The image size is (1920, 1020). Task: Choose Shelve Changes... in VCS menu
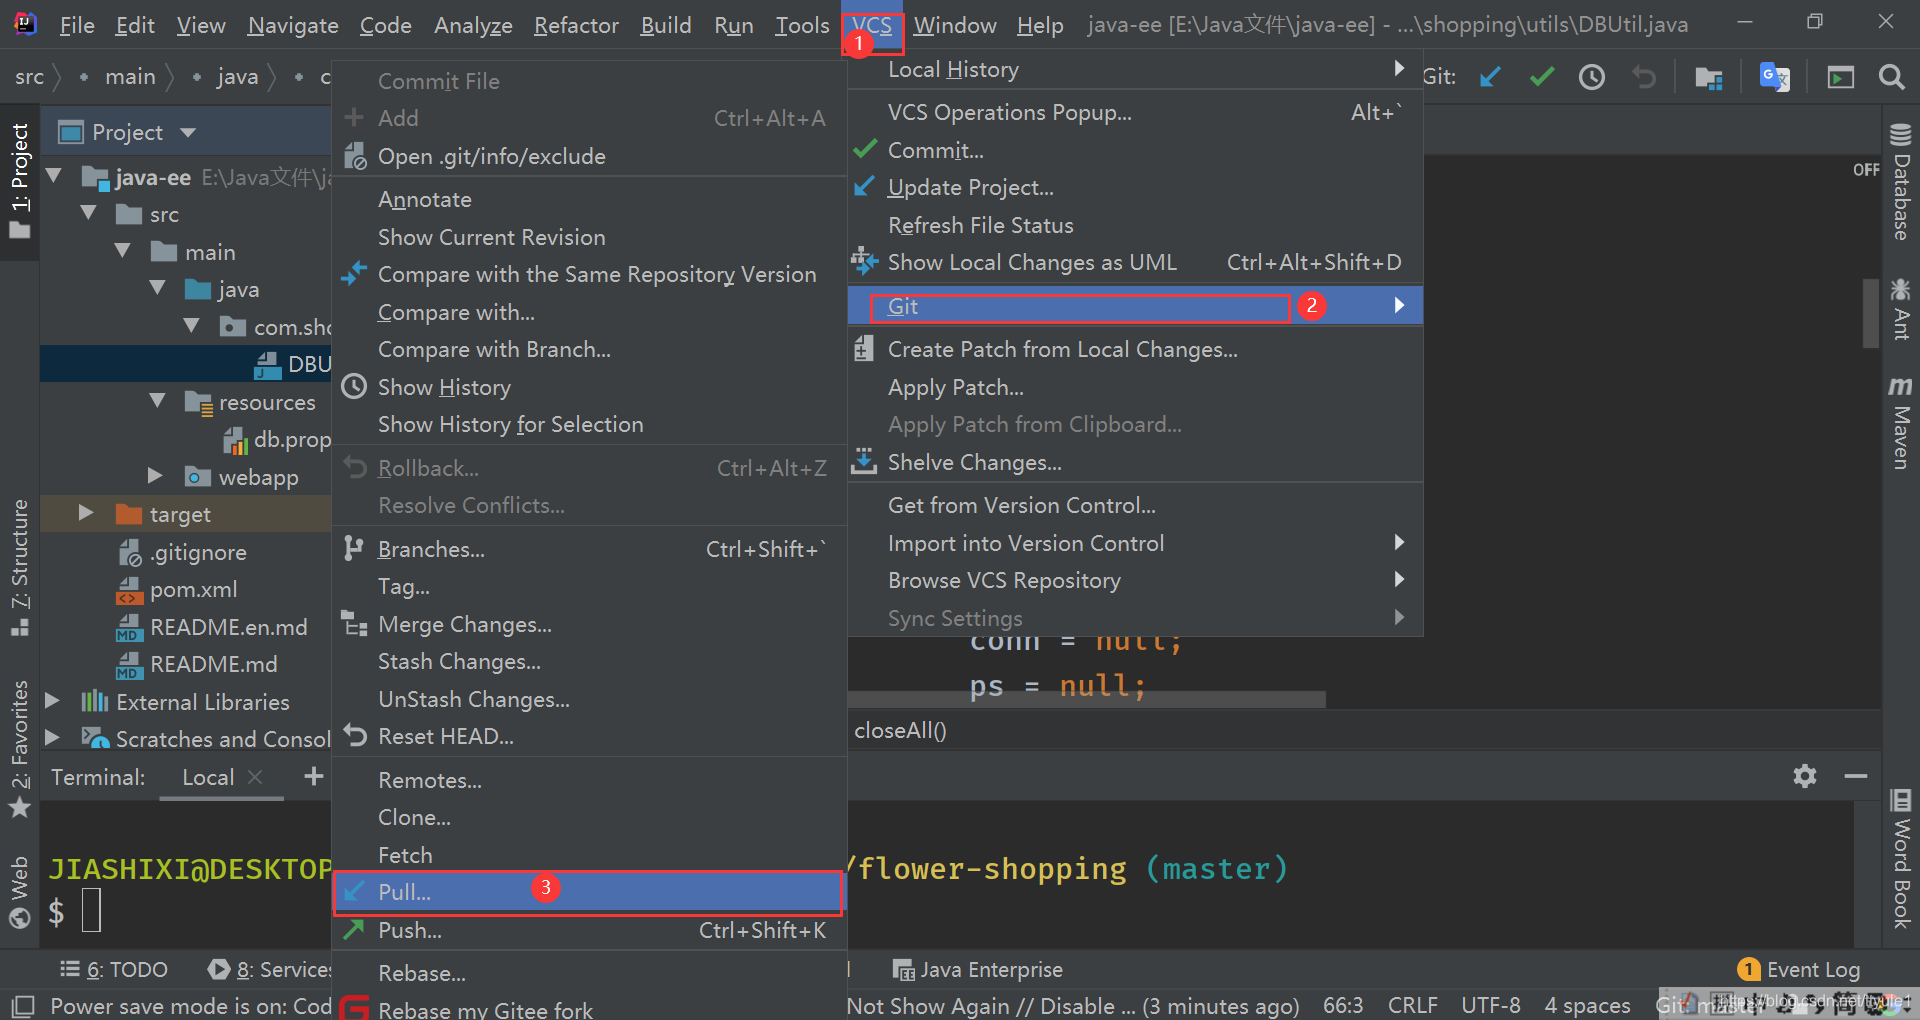tap(1135, 462)
